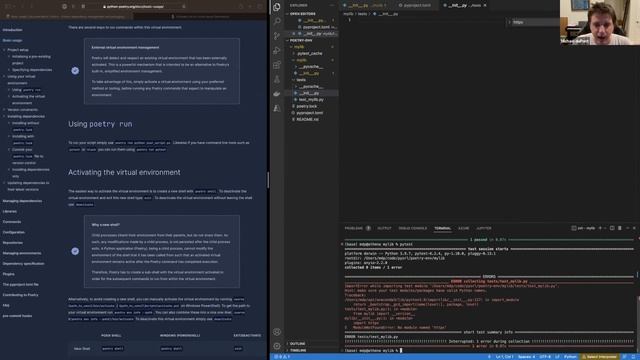Open the Configuration docs sidebar link

pyautogui.click(x=13, y=232)
